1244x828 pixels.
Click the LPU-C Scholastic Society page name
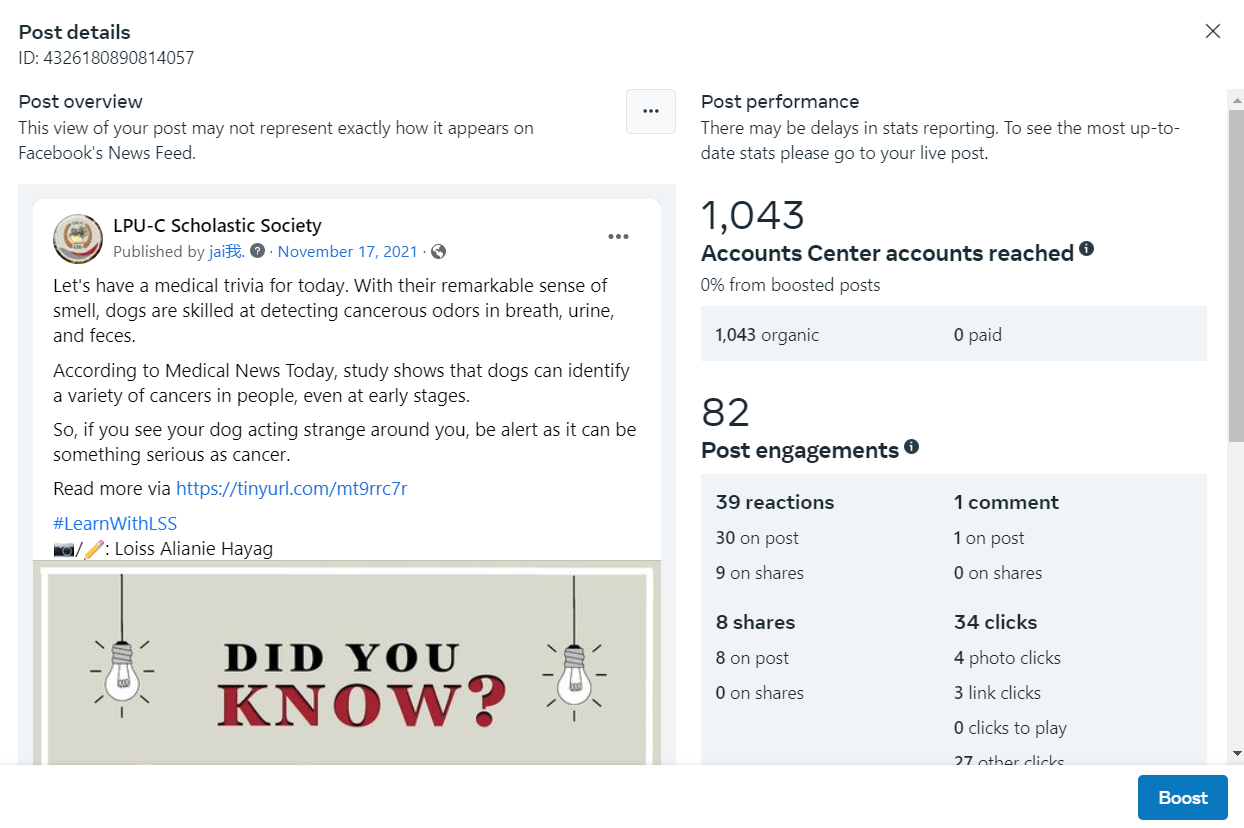pos(217,225)
